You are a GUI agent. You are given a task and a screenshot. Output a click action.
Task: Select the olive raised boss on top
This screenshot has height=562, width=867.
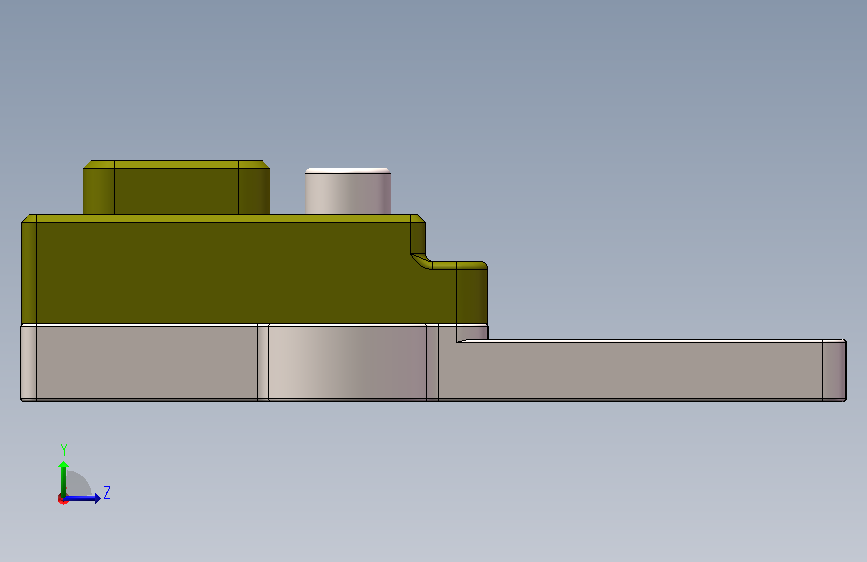[176, 187]
